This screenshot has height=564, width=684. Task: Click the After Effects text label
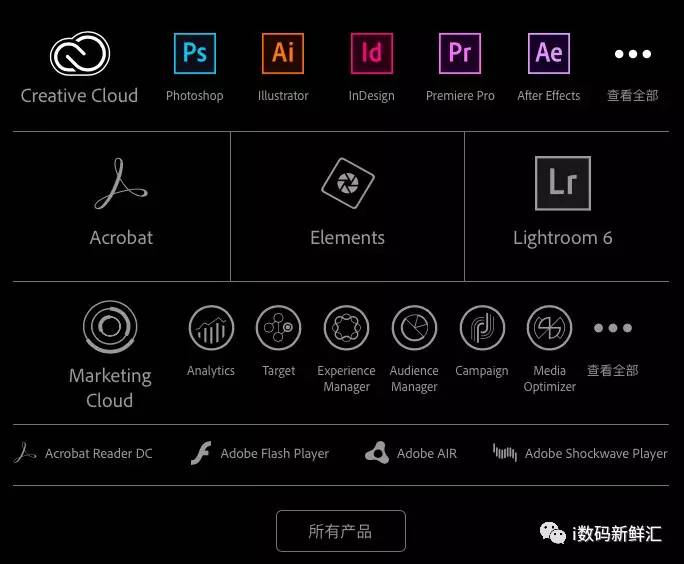(549, 96)
